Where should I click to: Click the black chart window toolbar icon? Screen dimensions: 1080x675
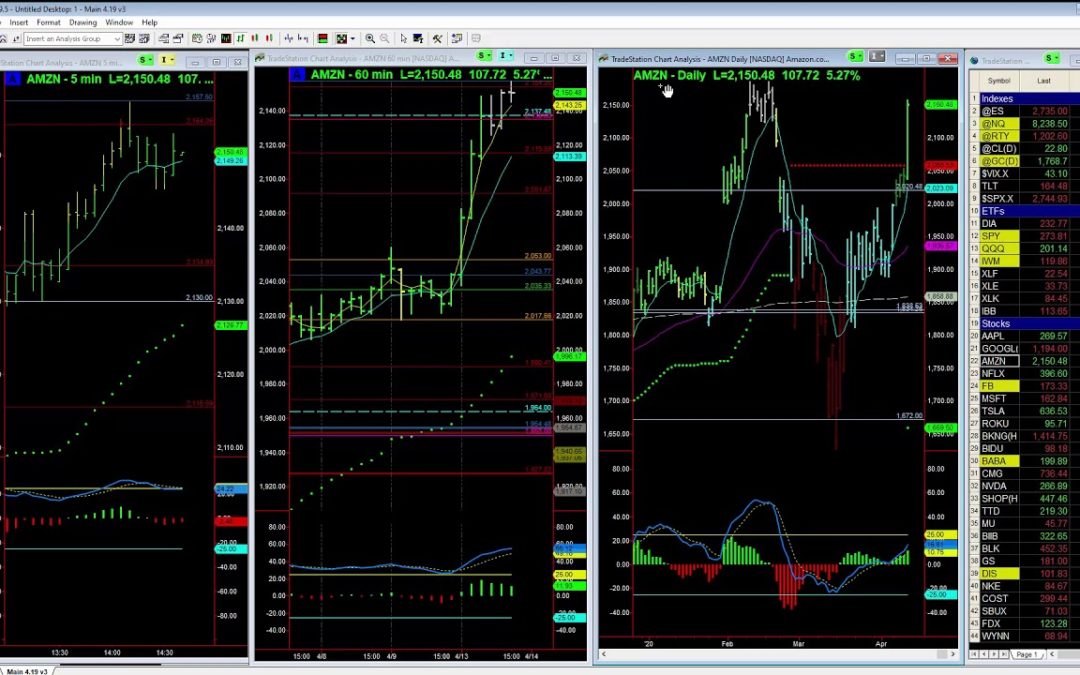click(226, 39)
